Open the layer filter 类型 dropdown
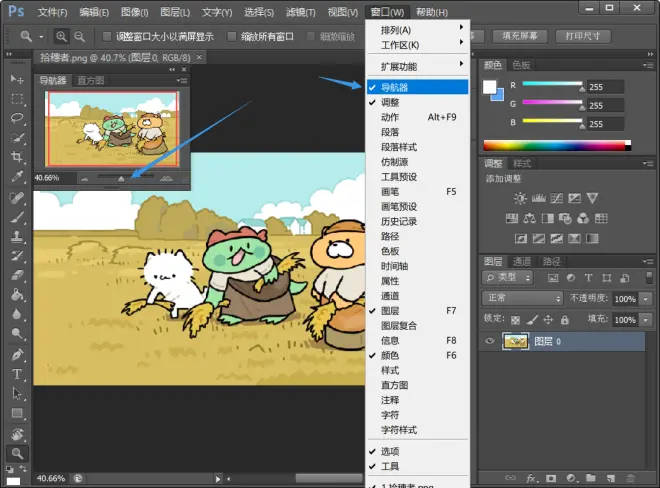660x488 pixels. 508,277
